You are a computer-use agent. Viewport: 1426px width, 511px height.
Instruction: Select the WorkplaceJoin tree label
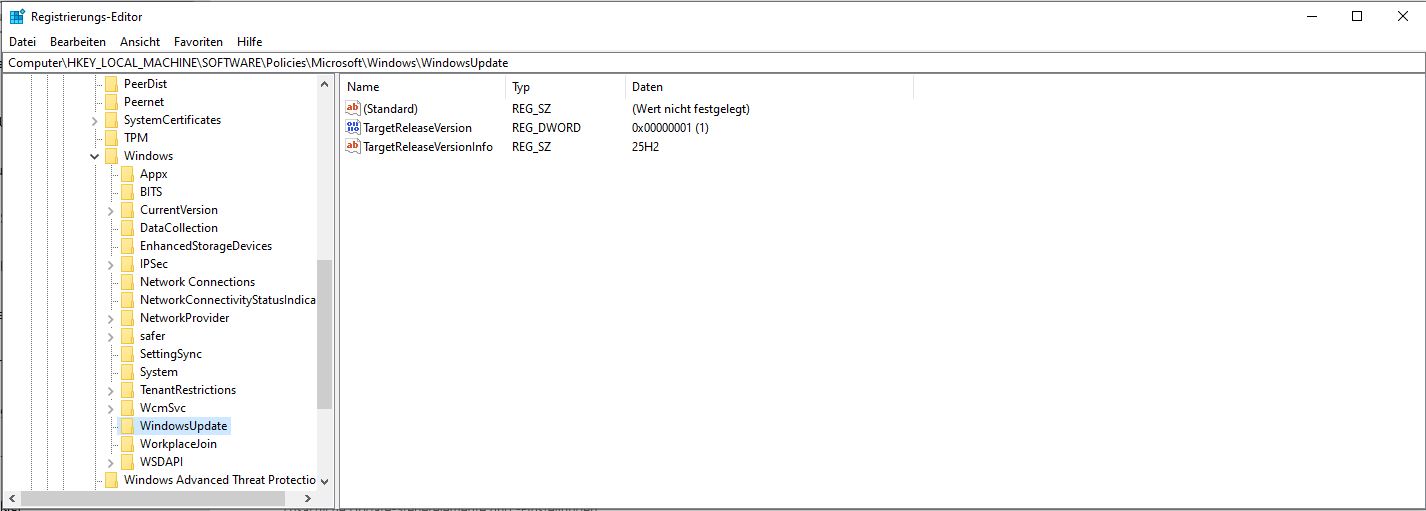178,444
